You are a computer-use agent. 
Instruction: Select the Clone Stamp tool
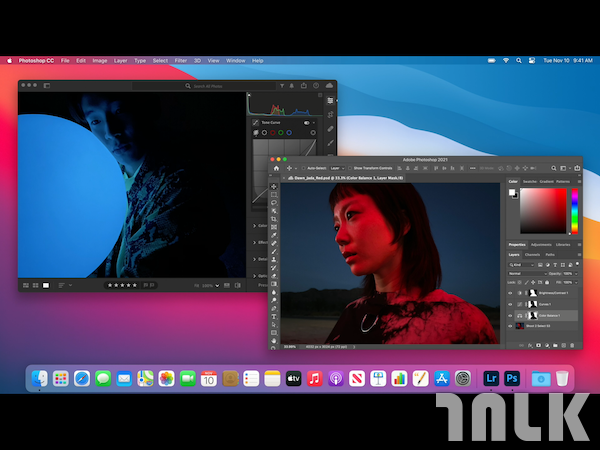274,259
